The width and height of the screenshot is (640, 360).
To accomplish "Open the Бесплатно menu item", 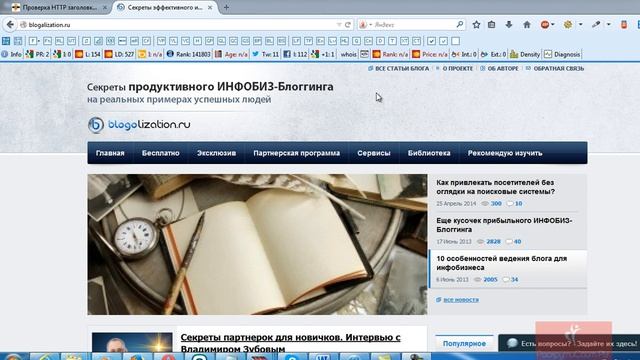I will (x=161, y=153).
